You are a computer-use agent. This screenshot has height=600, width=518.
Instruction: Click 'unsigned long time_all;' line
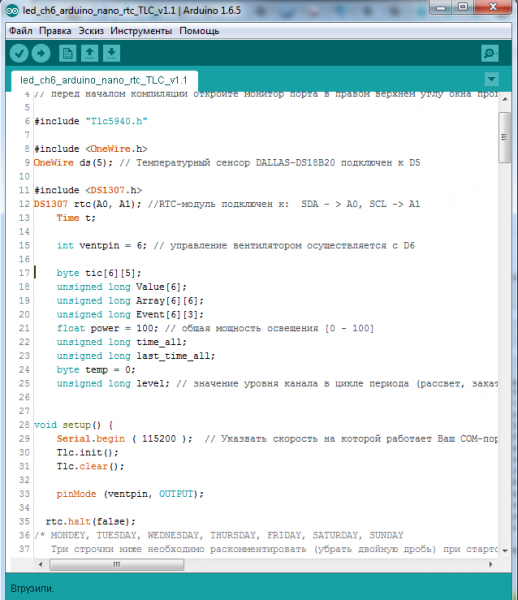coord(122,341)
